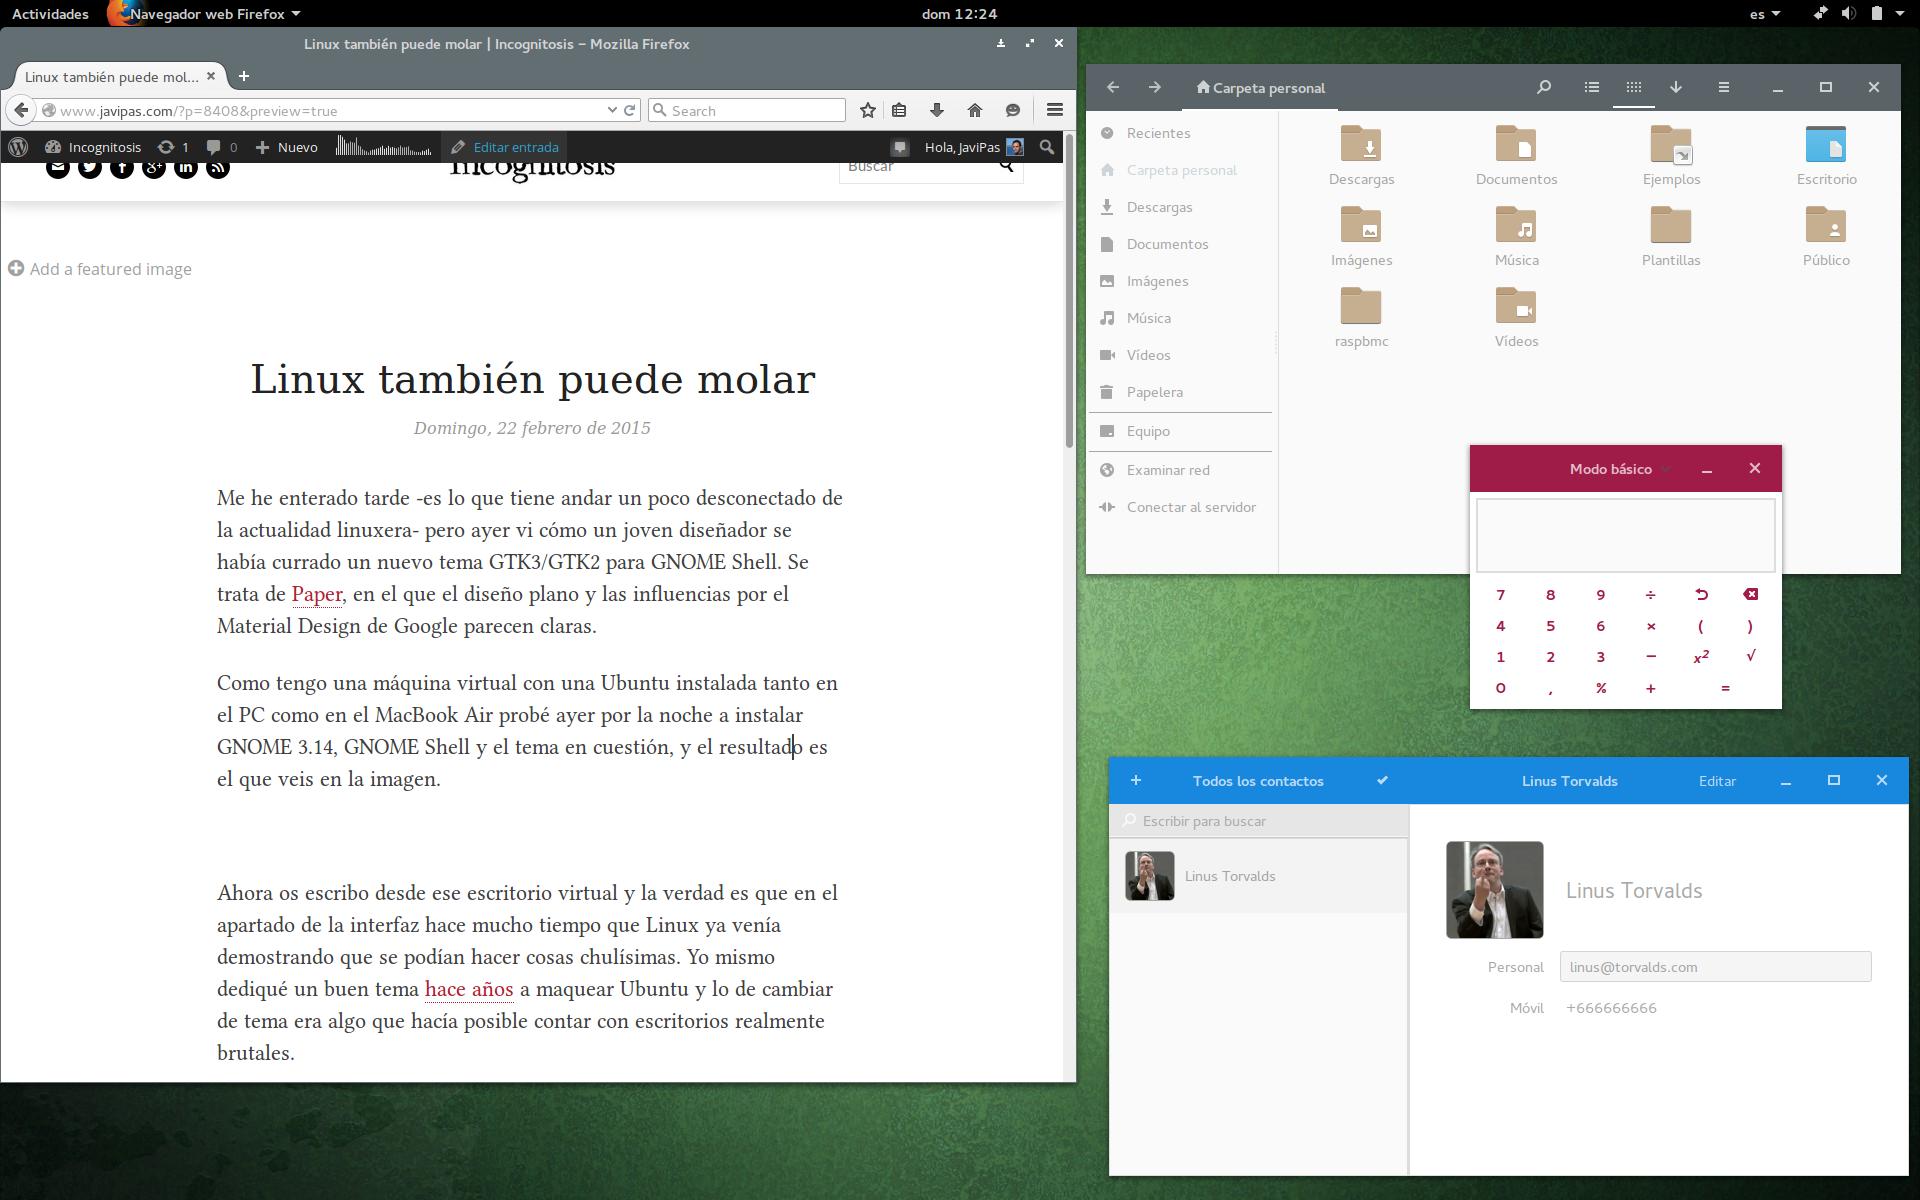1920x1200 pixels.
Task: Click Editar button in Contacts header
Action: pyautogui.click(x=1717, y=781)
